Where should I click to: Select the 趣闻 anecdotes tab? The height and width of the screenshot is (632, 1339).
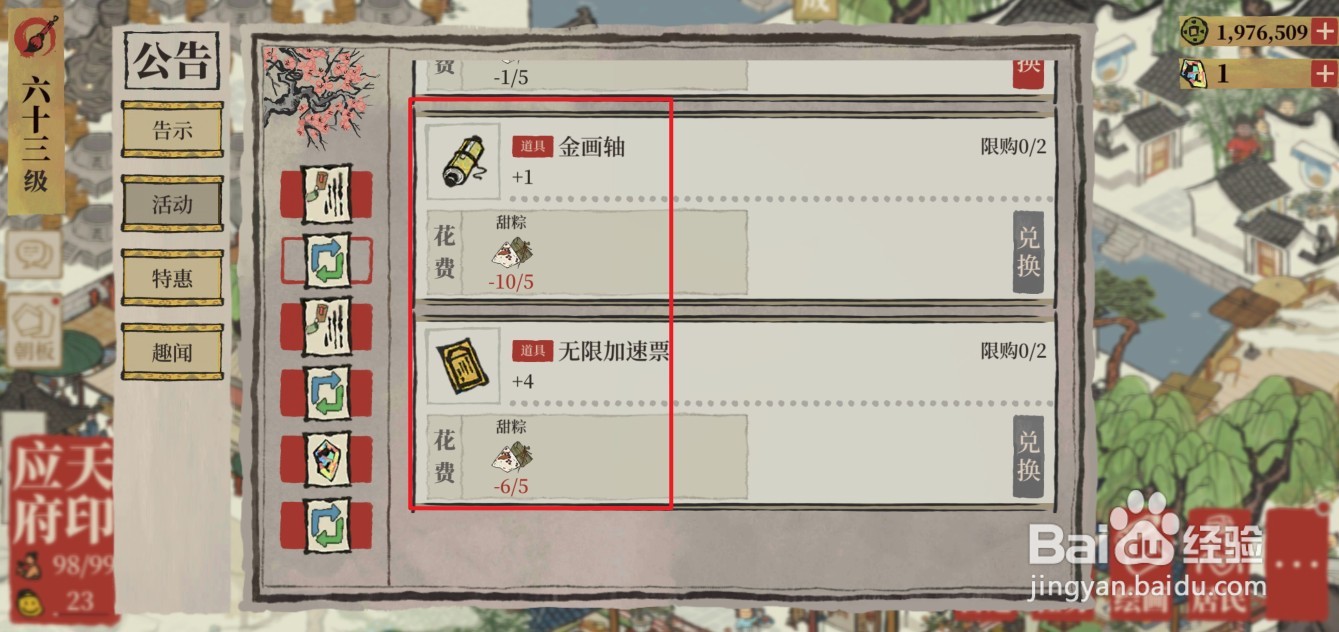coord(172,352)
